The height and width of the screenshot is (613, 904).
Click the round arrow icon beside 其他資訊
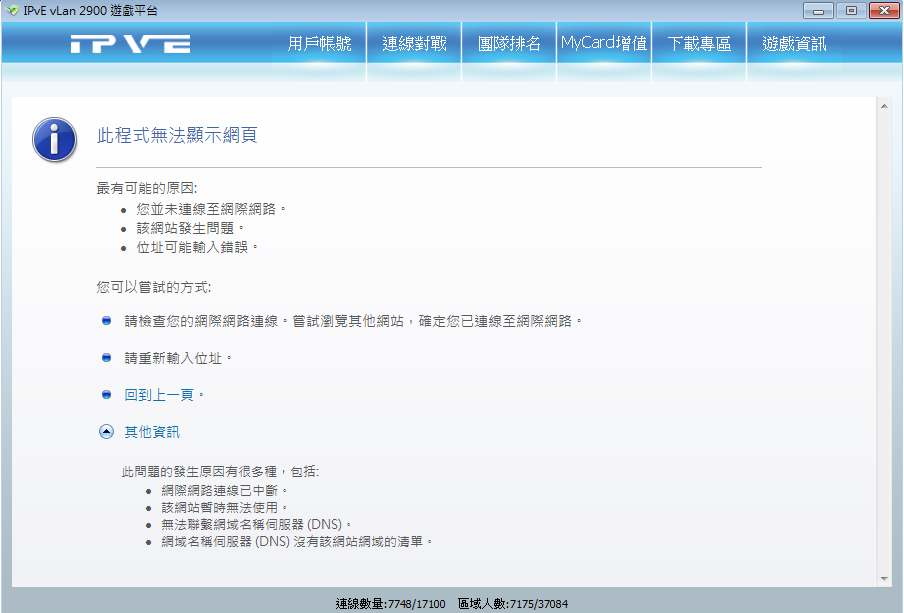106,432
